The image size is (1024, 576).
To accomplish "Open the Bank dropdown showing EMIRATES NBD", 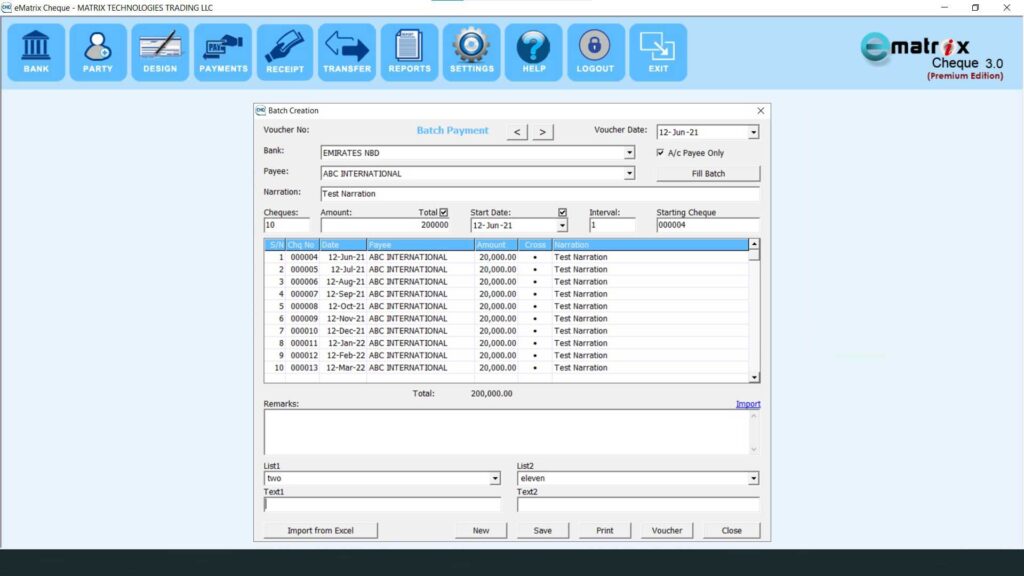I will click(x=629, y=152).
